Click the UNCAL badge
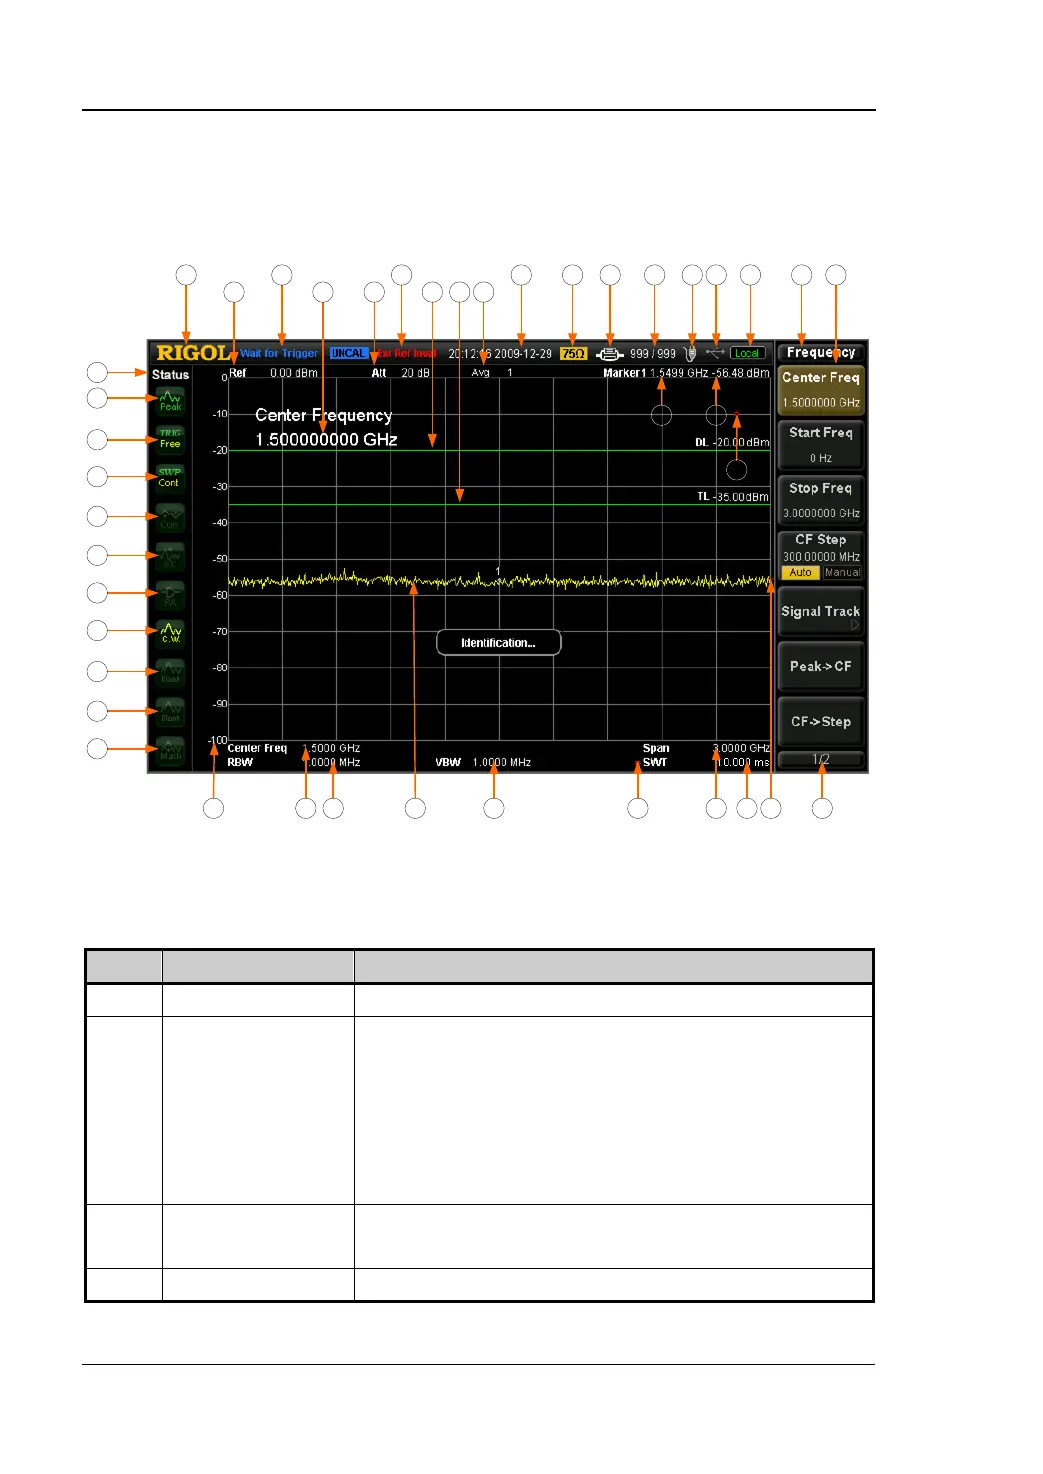Image resolution: width=1043 pixels, height=1474 pixels. point(348,353)
